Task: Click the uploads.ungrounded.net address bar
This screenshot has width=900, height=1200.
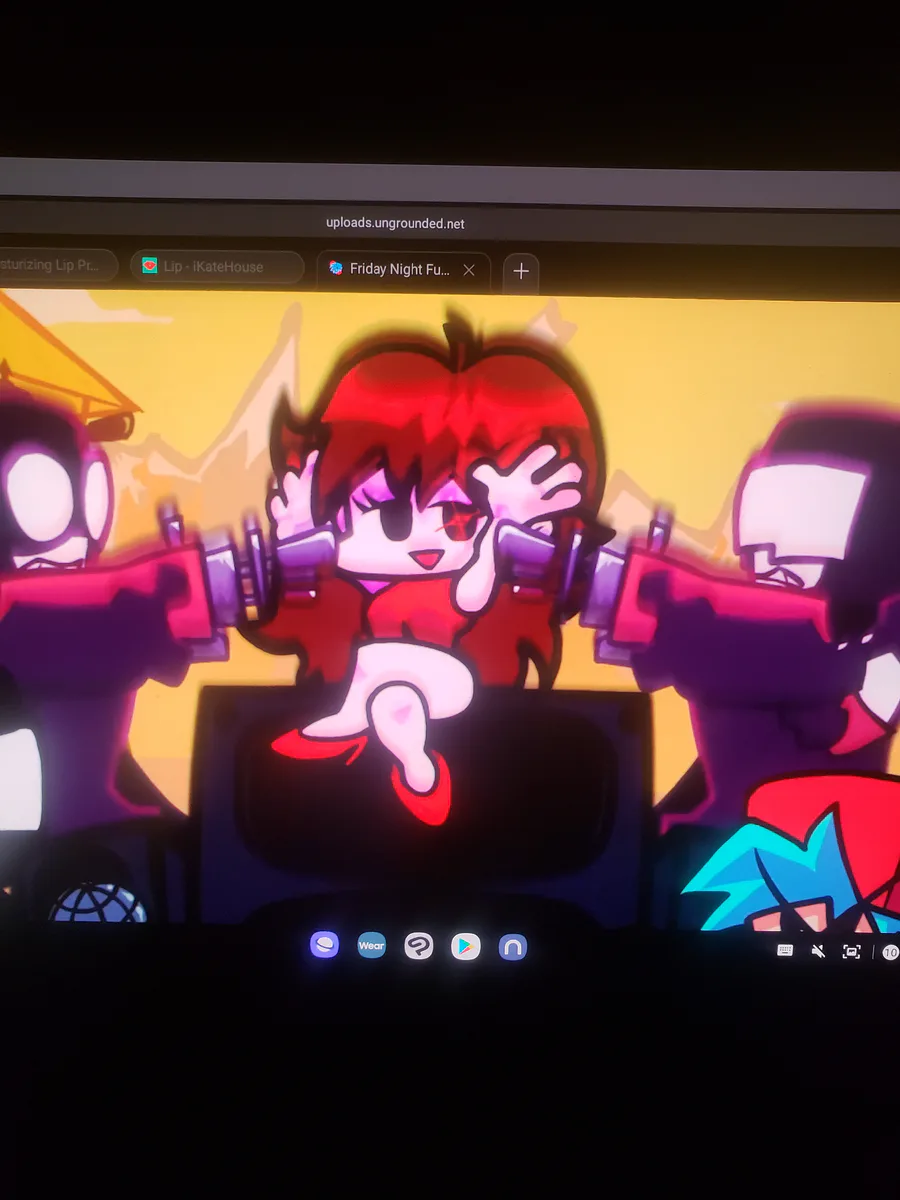Action: tap(395, 223)
